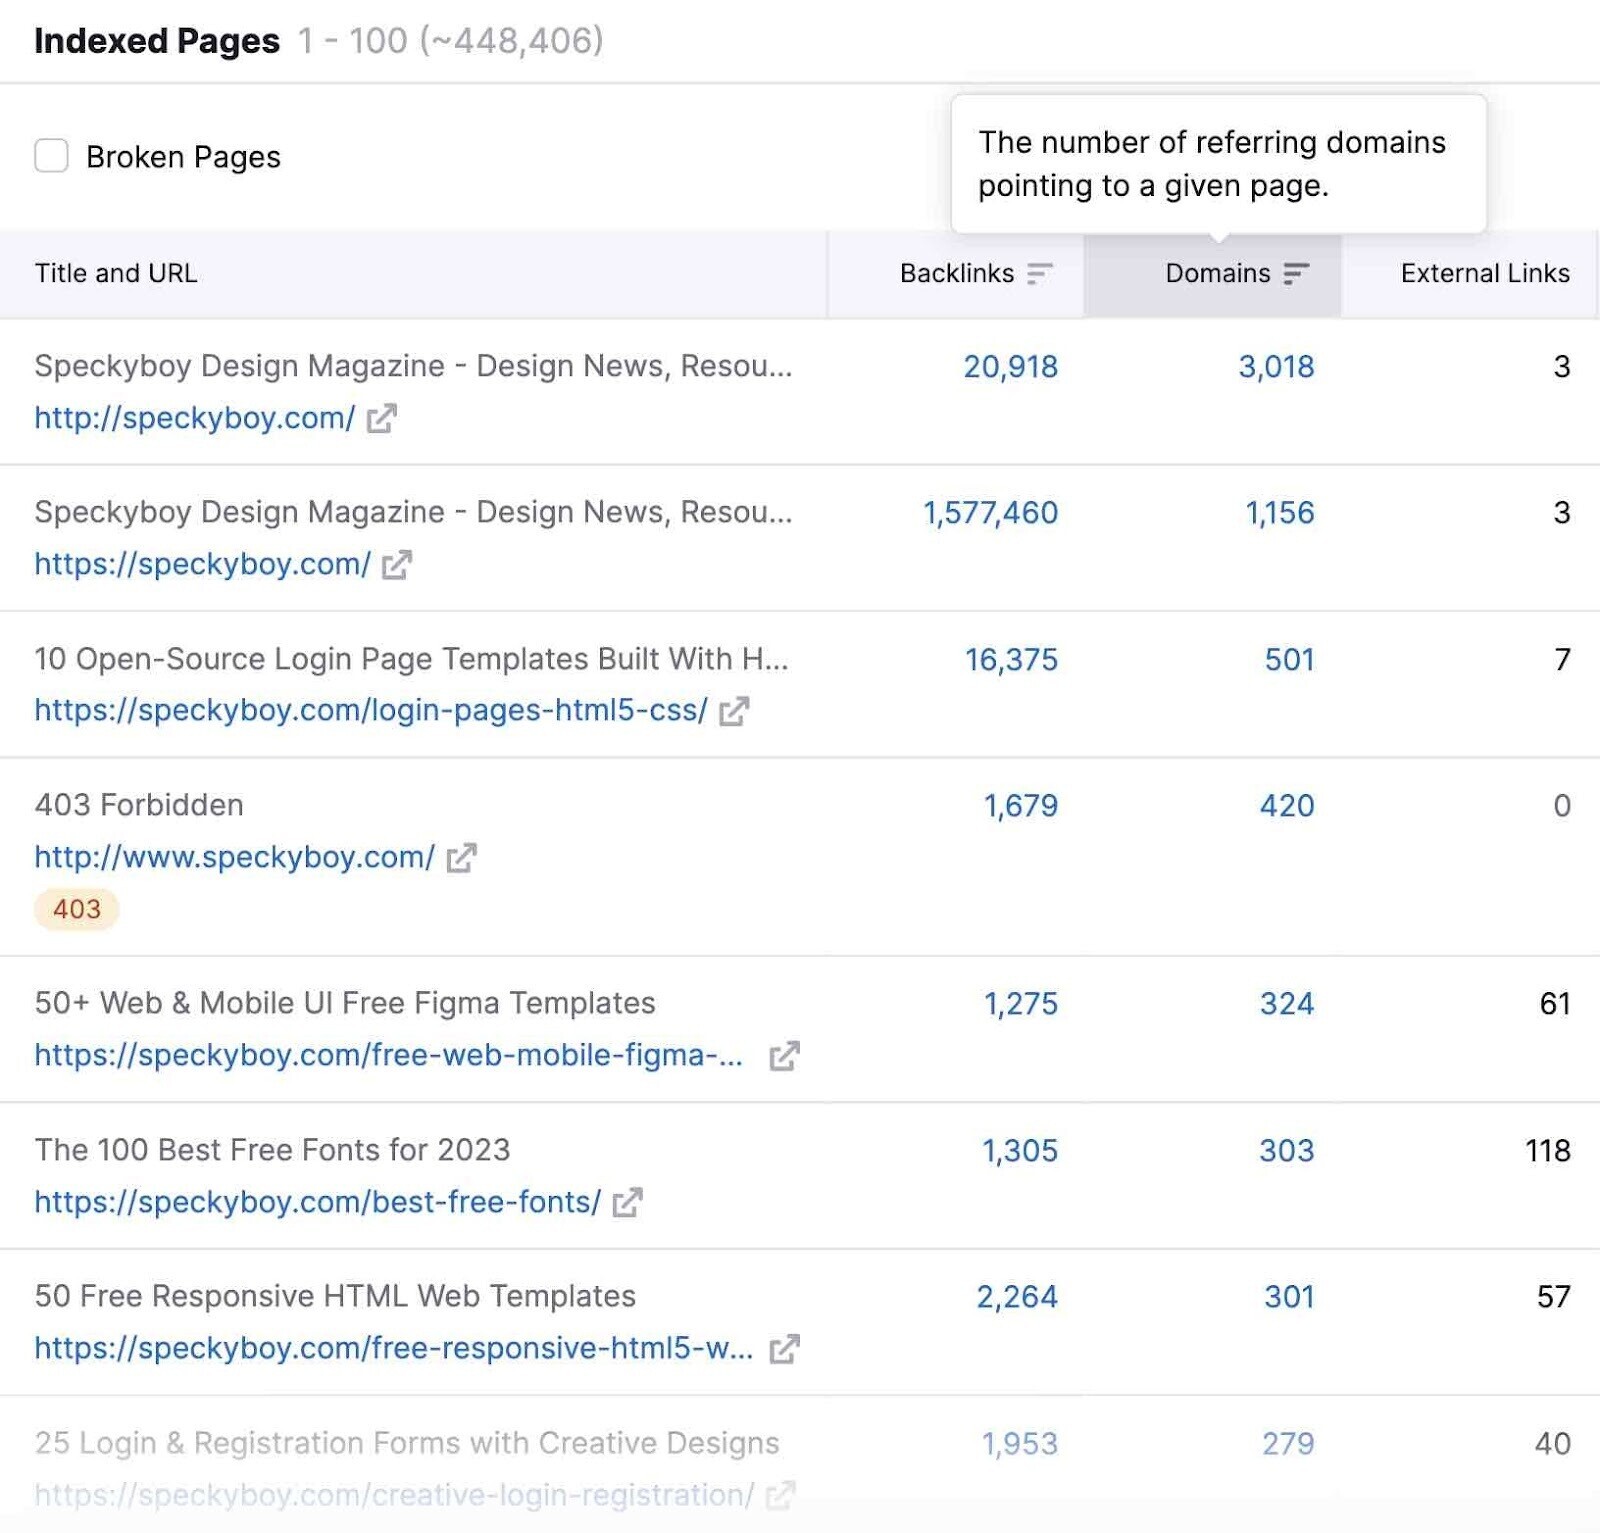Follow the login-pages-html5-css link

pyautogui.click(x=371, y=710)
